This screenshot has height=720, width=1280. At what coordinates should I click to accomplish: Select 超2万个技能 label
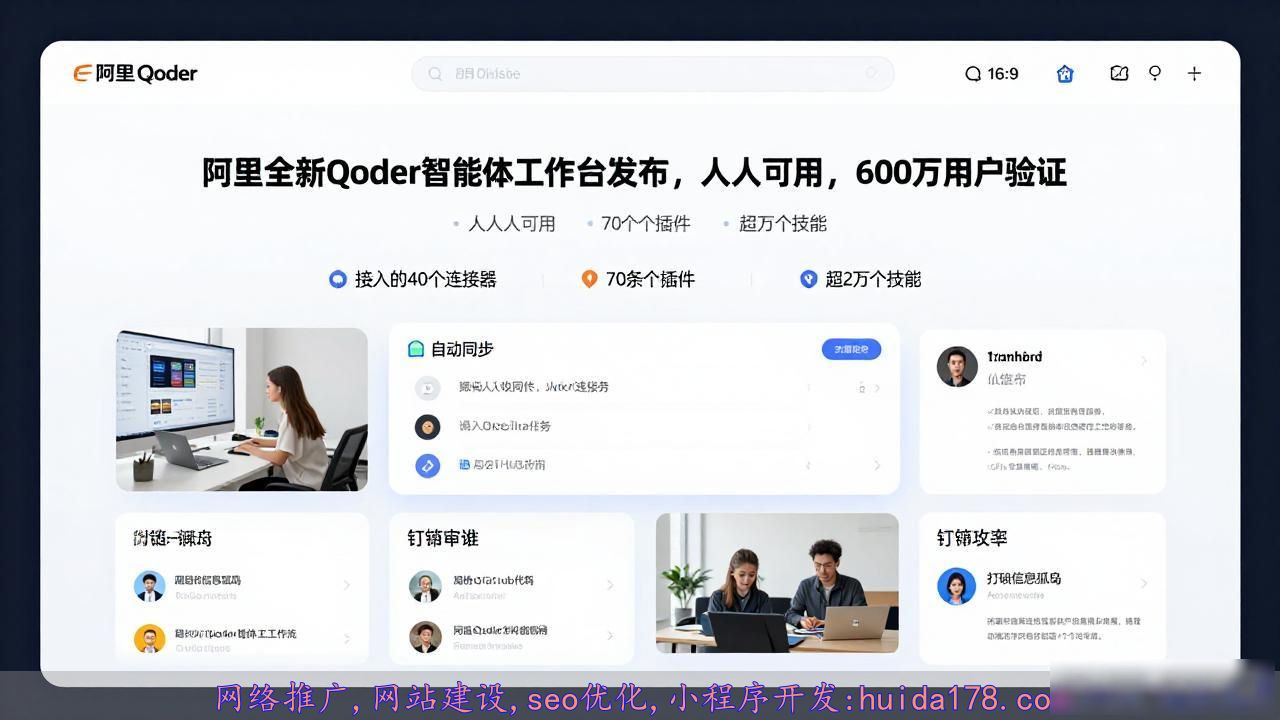click(873, 279)
